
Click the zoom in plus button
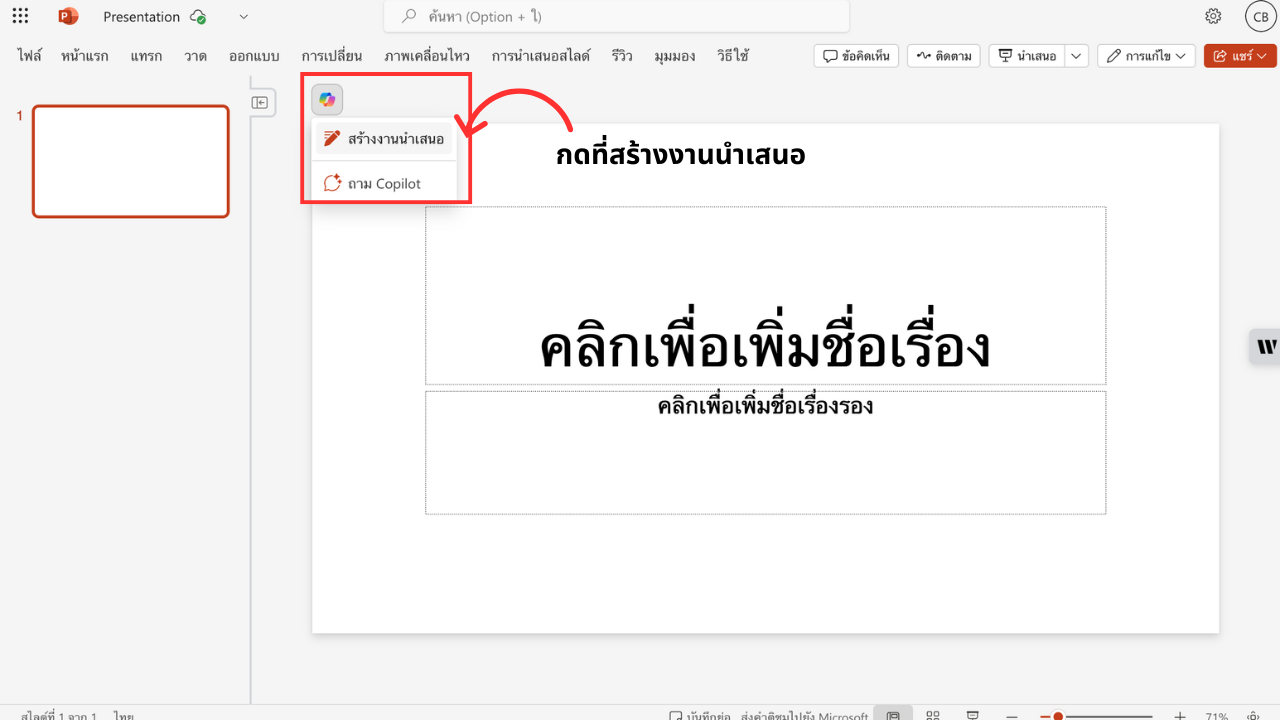point(1180,716)
